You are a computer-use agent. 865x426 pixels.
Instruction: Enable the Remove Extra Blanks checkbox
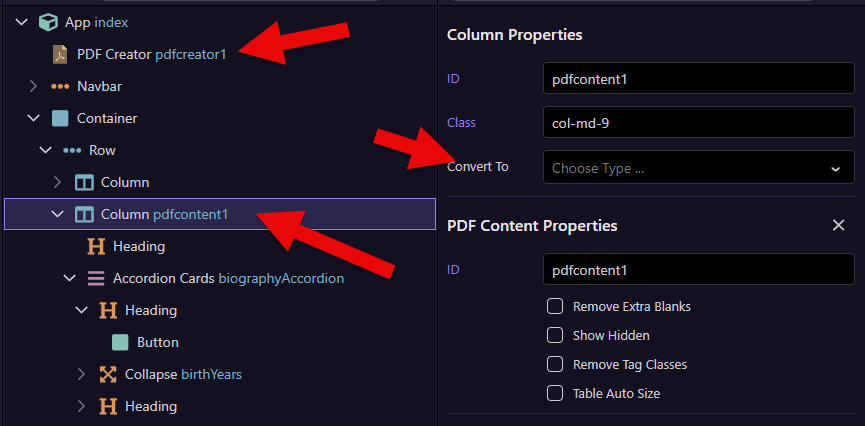coord(554,306)
